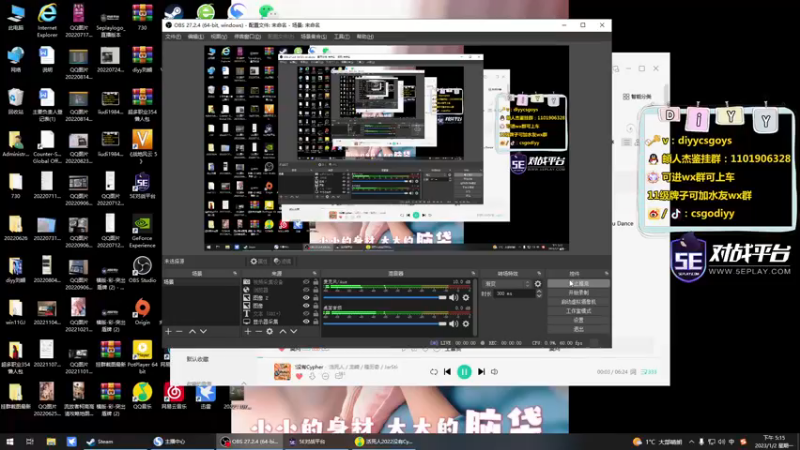Pause the song in music player
800x450 pixels.
tap(464, 372)
